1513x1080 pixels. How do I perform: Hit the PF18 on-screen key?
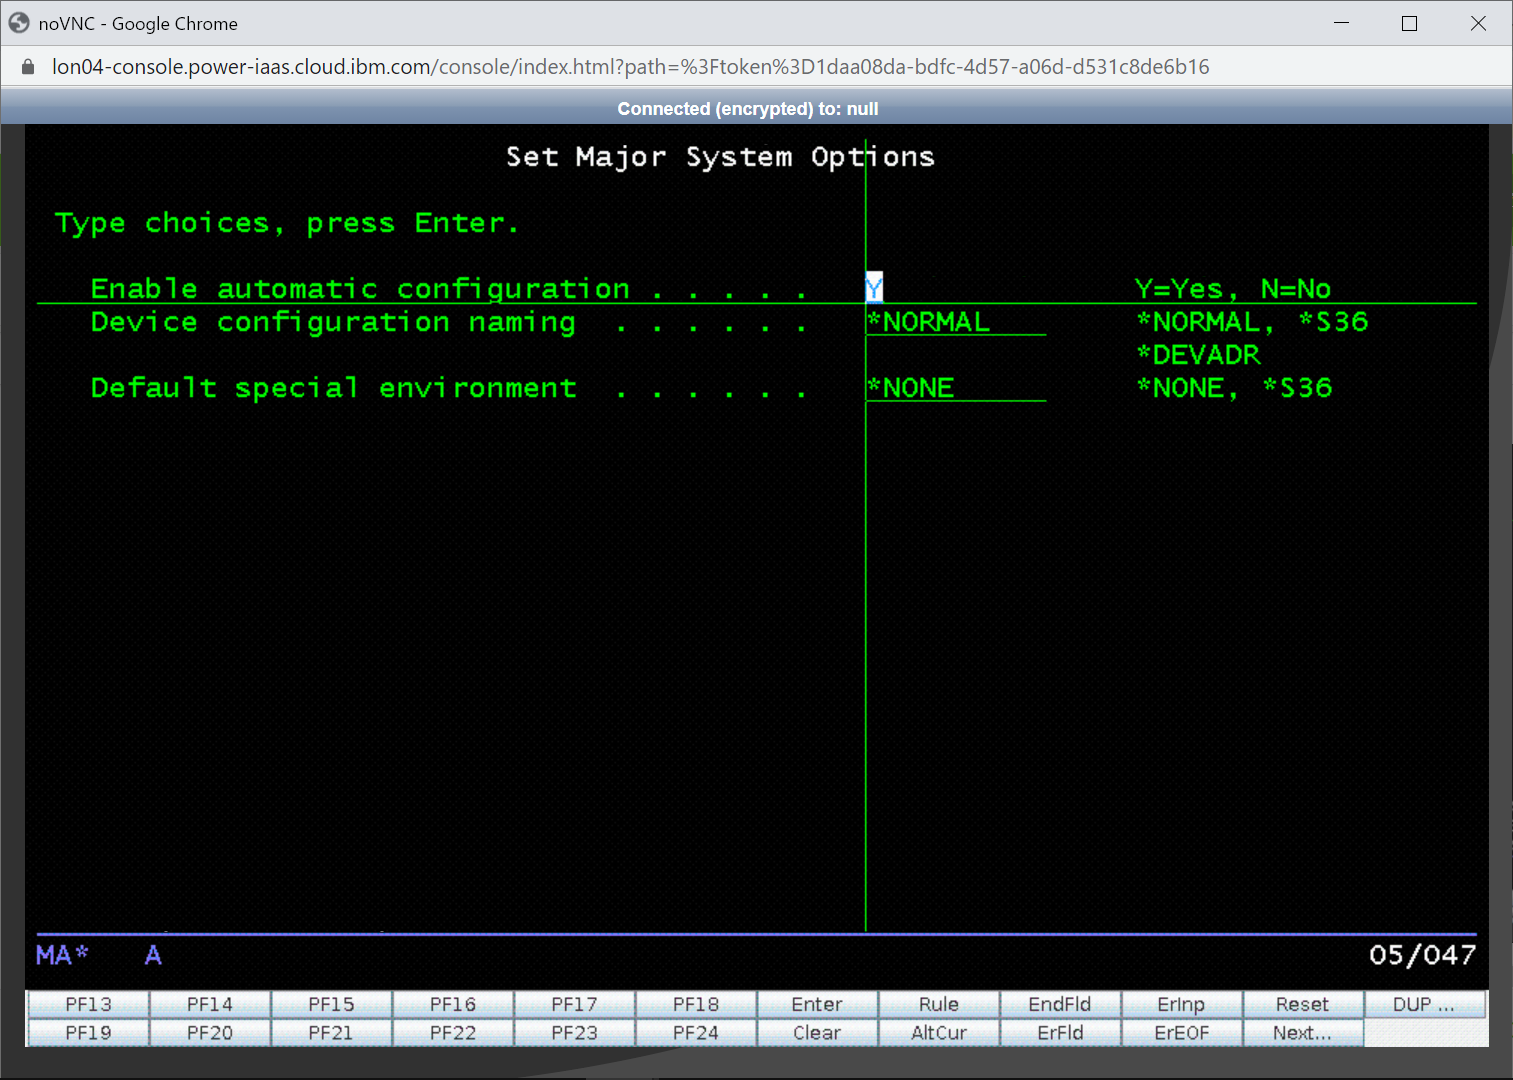tap(696, 1004)
